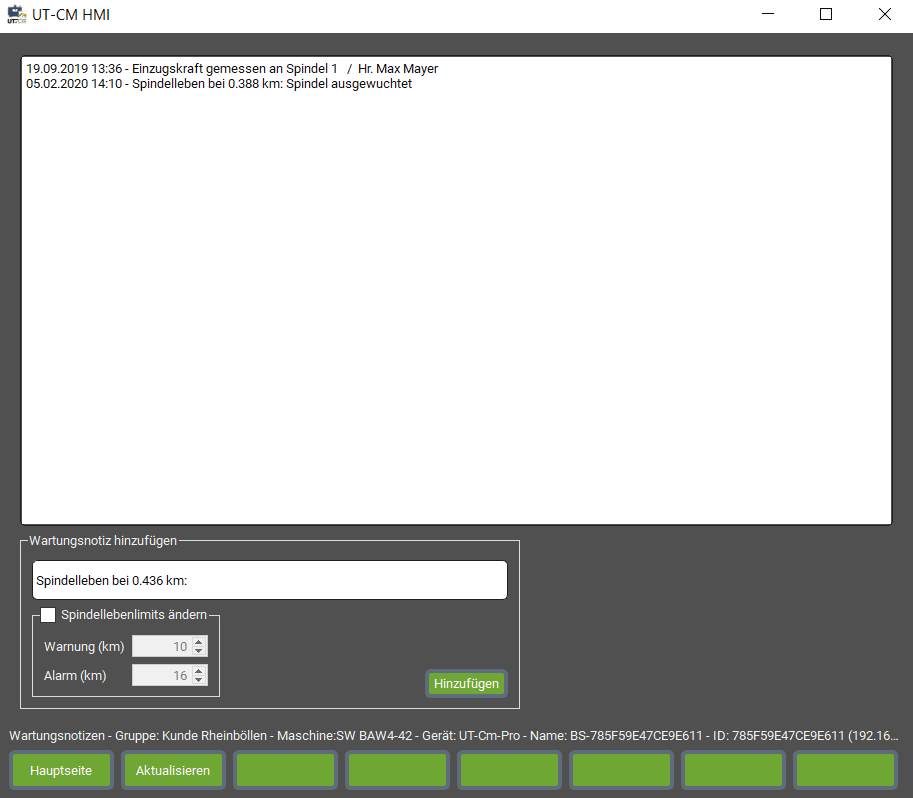Viewport: 913px width, 798px height.
Task: Go to Hauptseite
Action: point(61,771)
